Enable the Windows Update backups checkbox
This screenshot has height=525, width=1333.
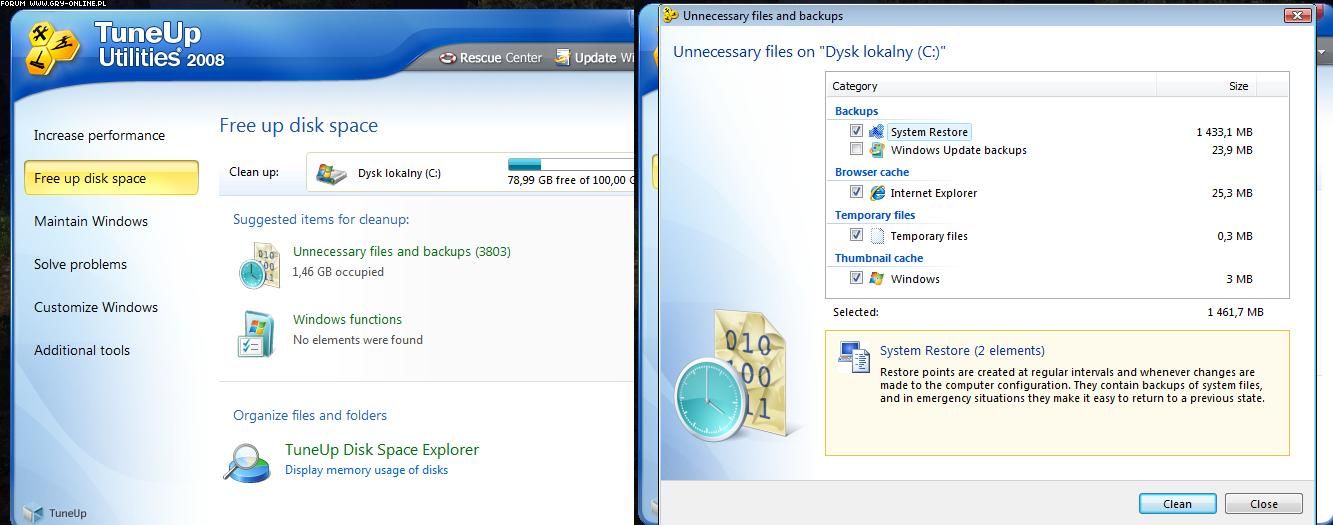point(856,150)
